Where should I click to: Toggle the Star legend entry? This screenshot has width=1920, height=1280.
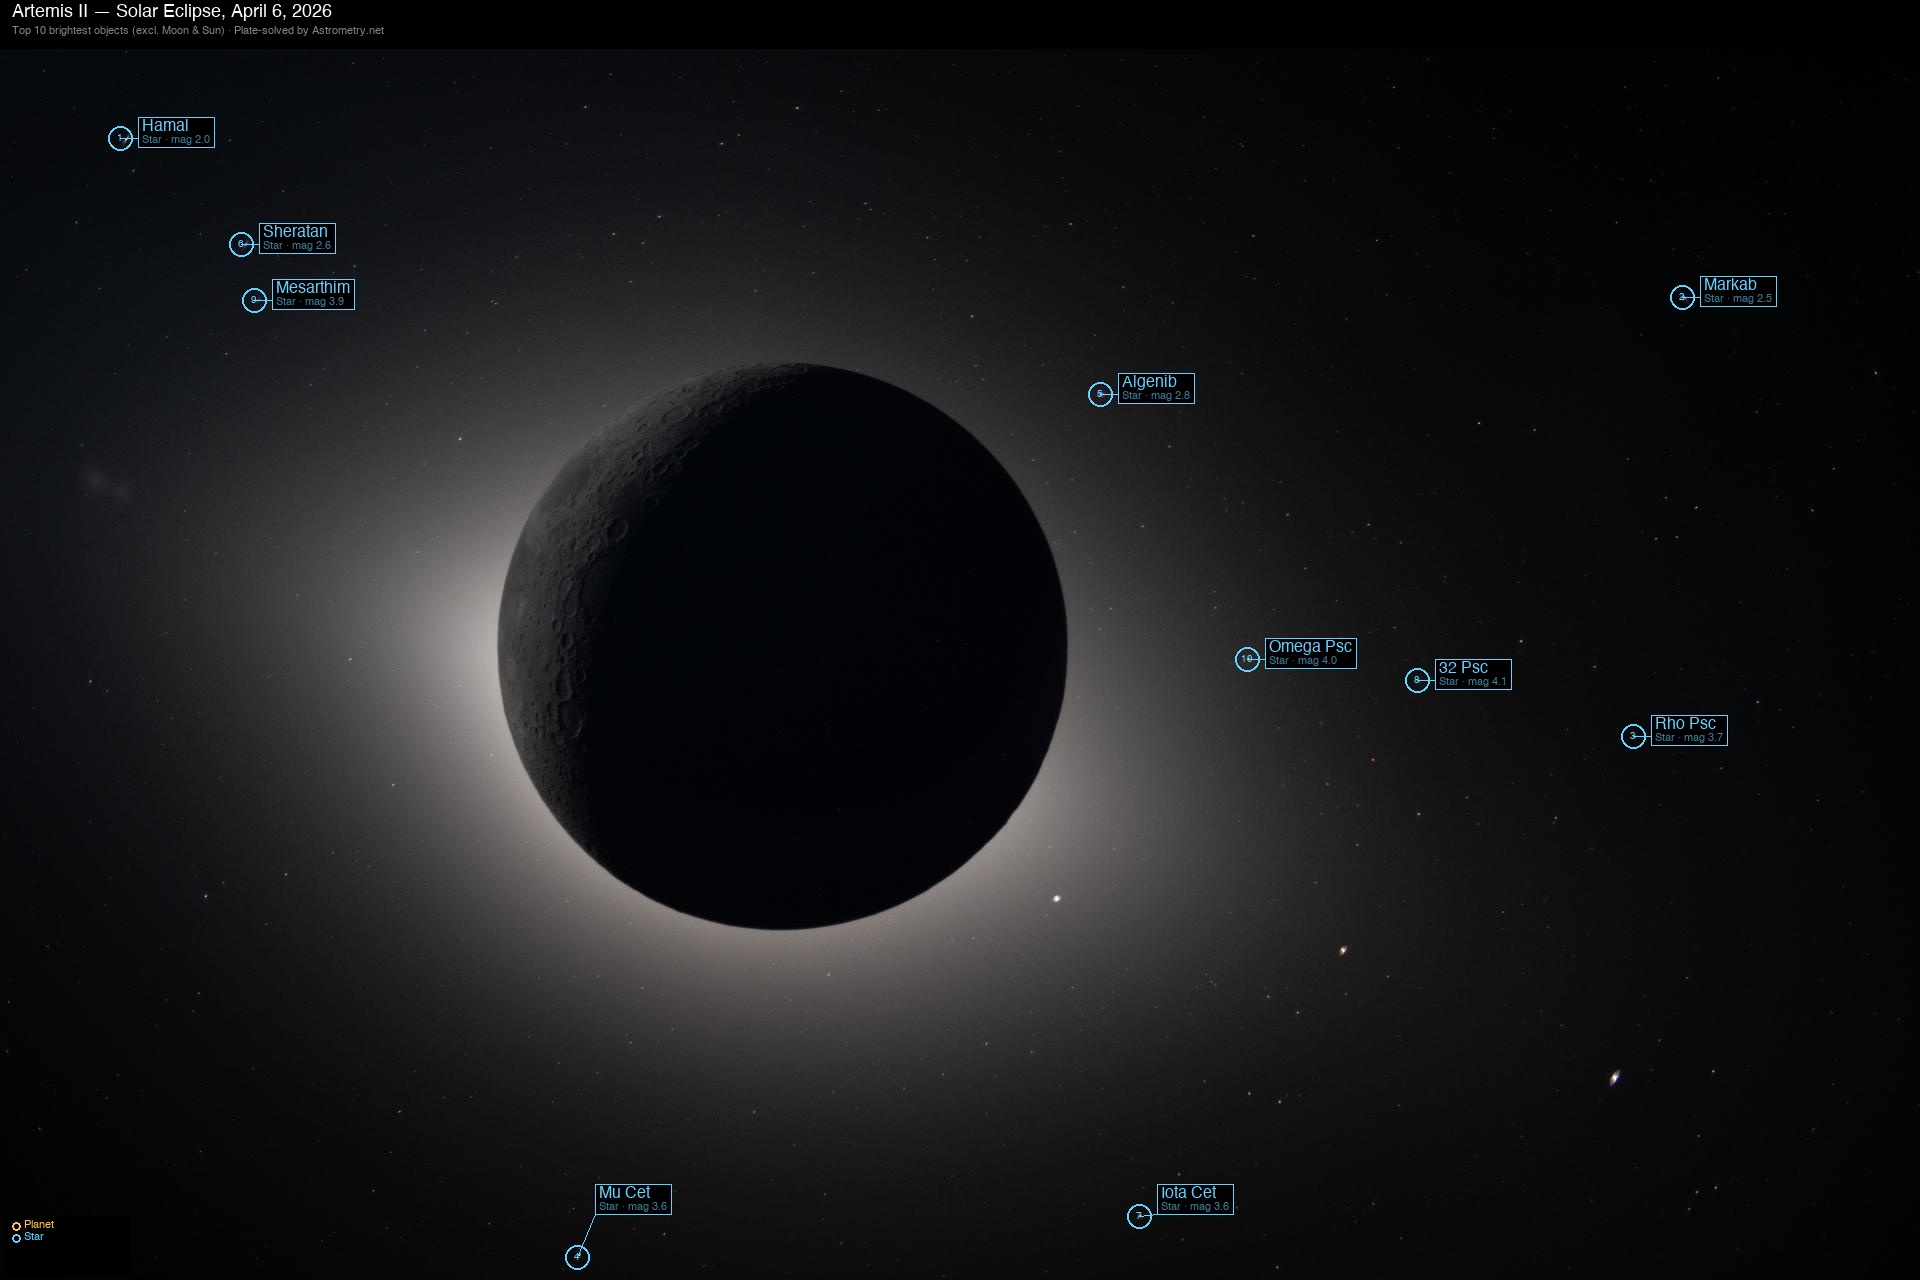pos(33,1236)
